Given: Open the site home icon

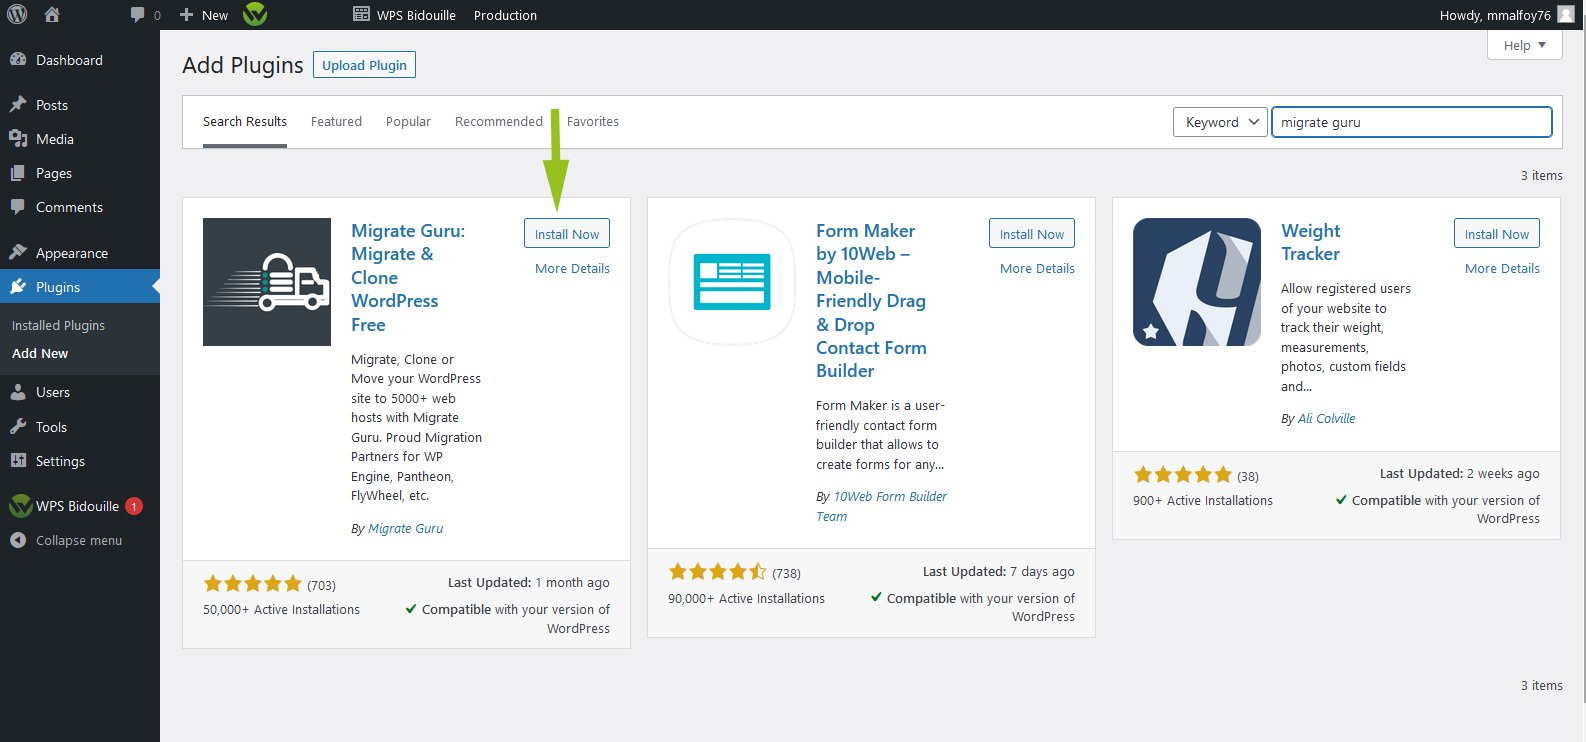Looking at the screenshot, I should tap(52, 15).
